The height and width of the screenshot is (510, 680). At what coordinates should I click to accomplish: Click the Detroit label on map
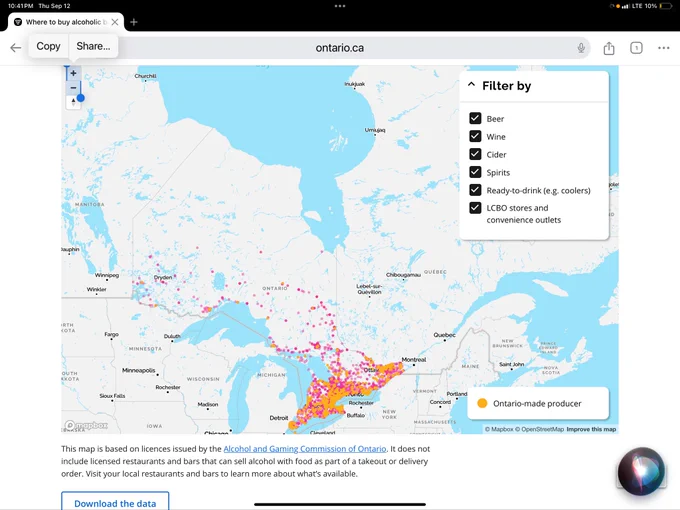[279, 418]
